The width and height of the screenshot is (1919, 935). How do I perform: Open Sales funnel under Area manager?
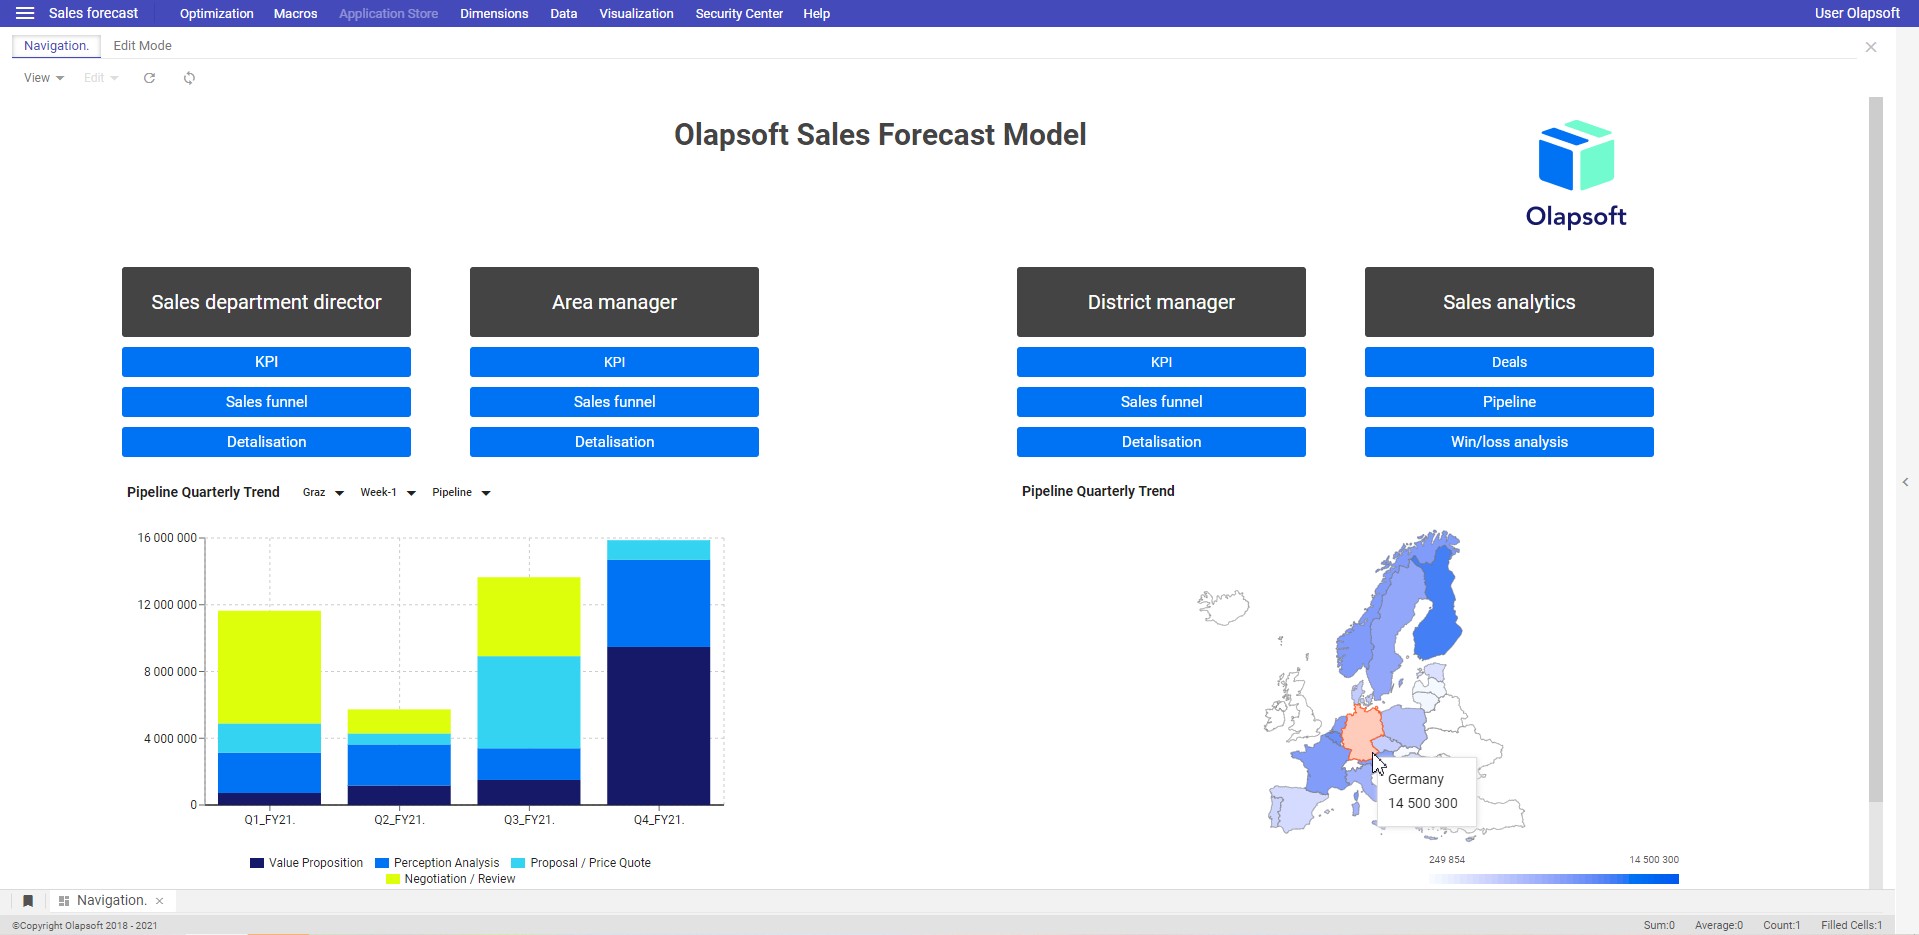tap(614, 402)
